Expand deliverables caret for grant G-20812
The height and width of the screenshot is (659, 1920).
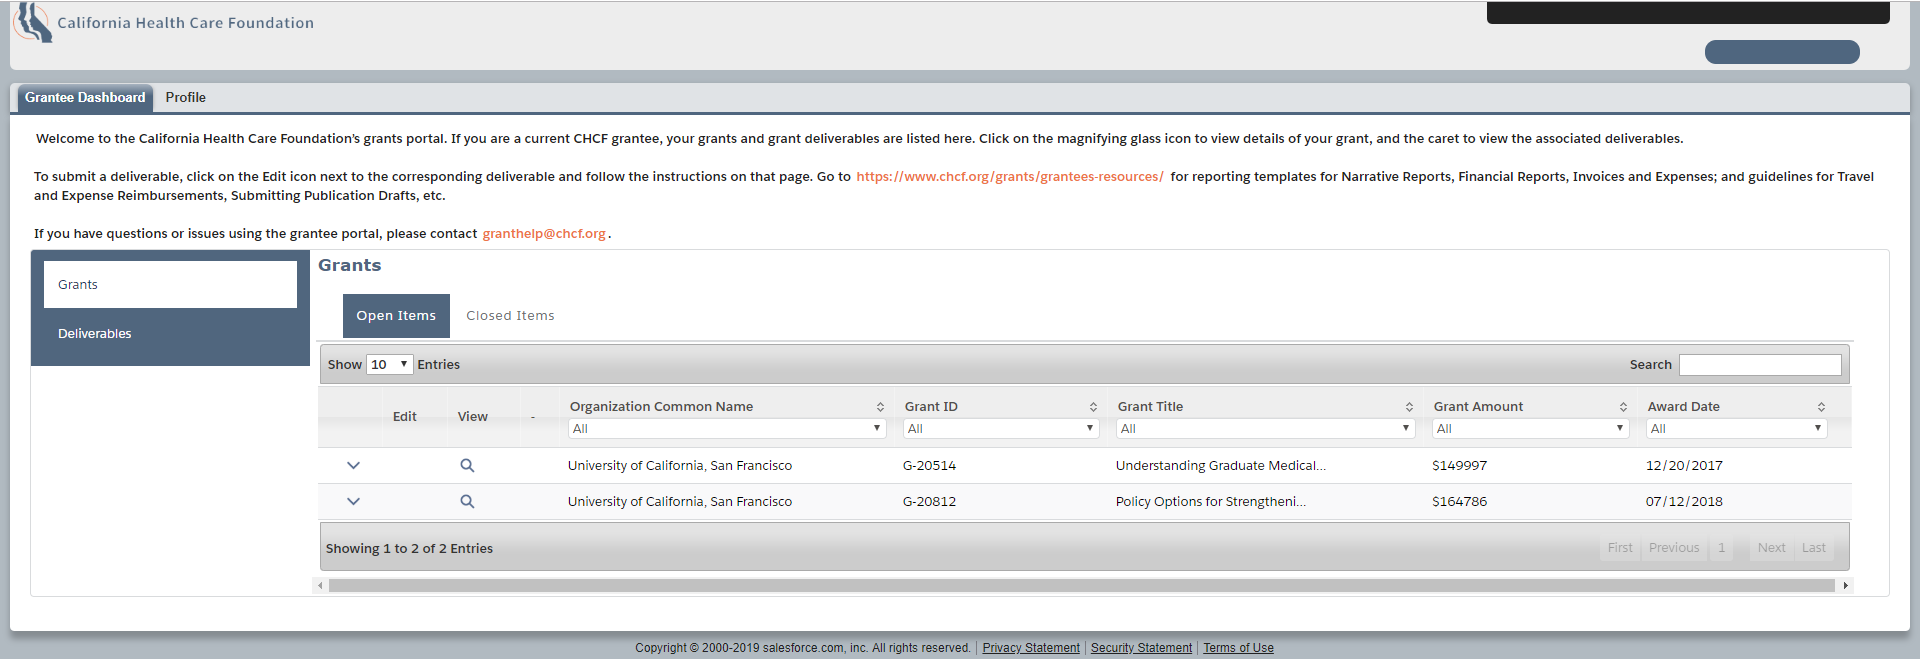point(353,501)
